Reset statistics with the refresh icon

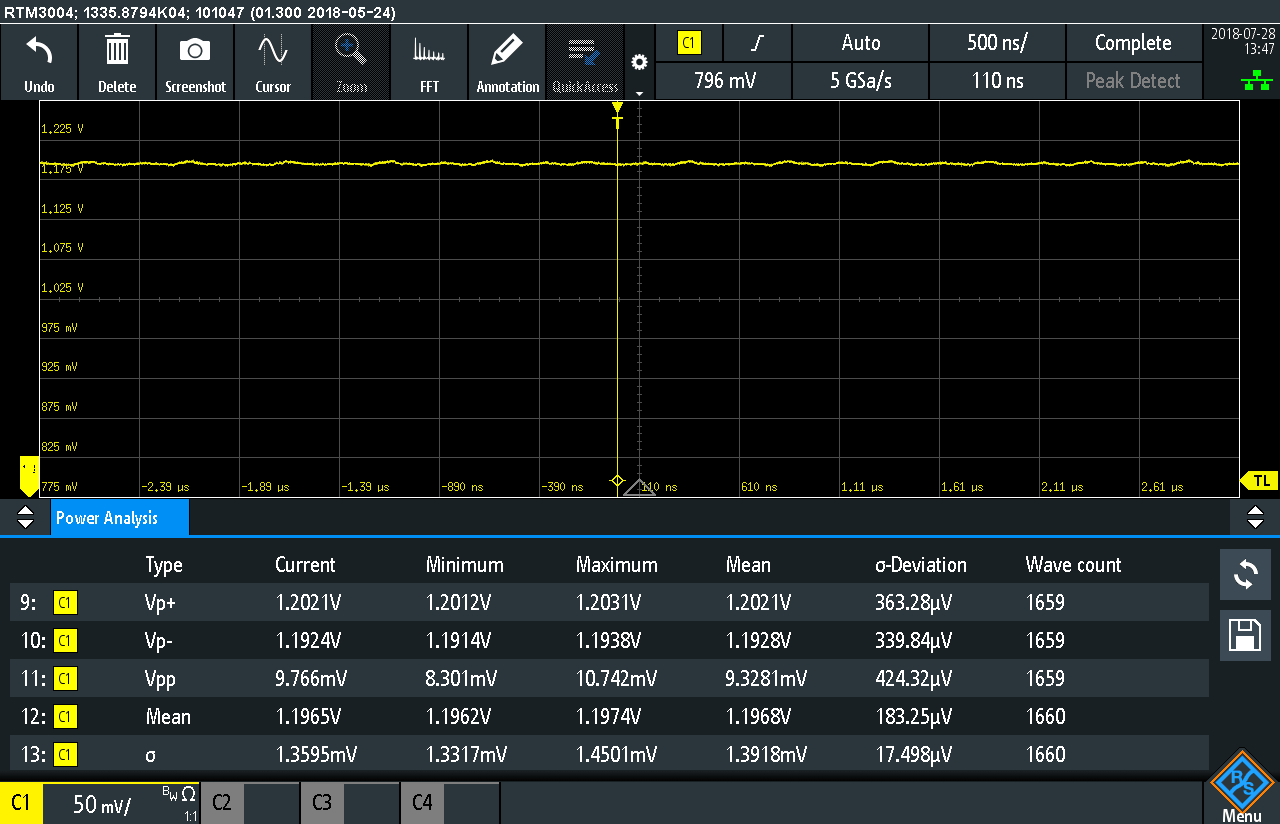(1245, 574)
